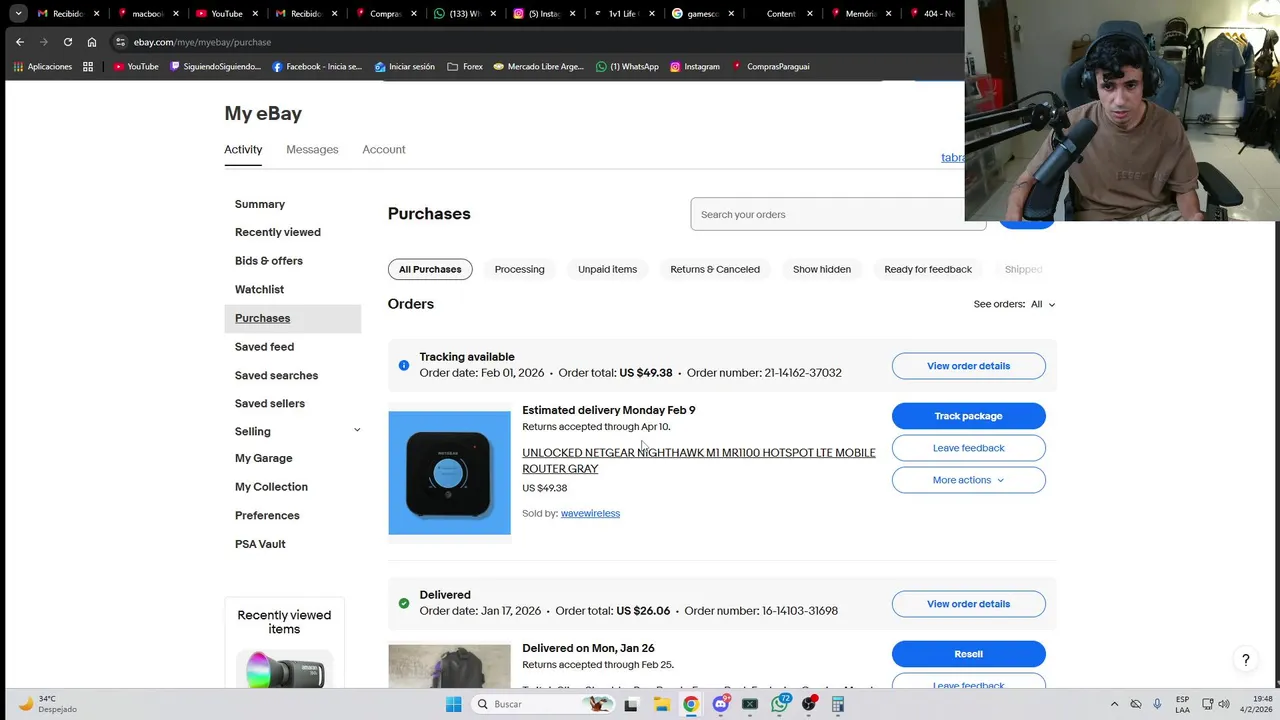1280x720 pixels.
Task: Open the SiguiendoSiguiendo Twitch bookmark
Action: [215, 67]
